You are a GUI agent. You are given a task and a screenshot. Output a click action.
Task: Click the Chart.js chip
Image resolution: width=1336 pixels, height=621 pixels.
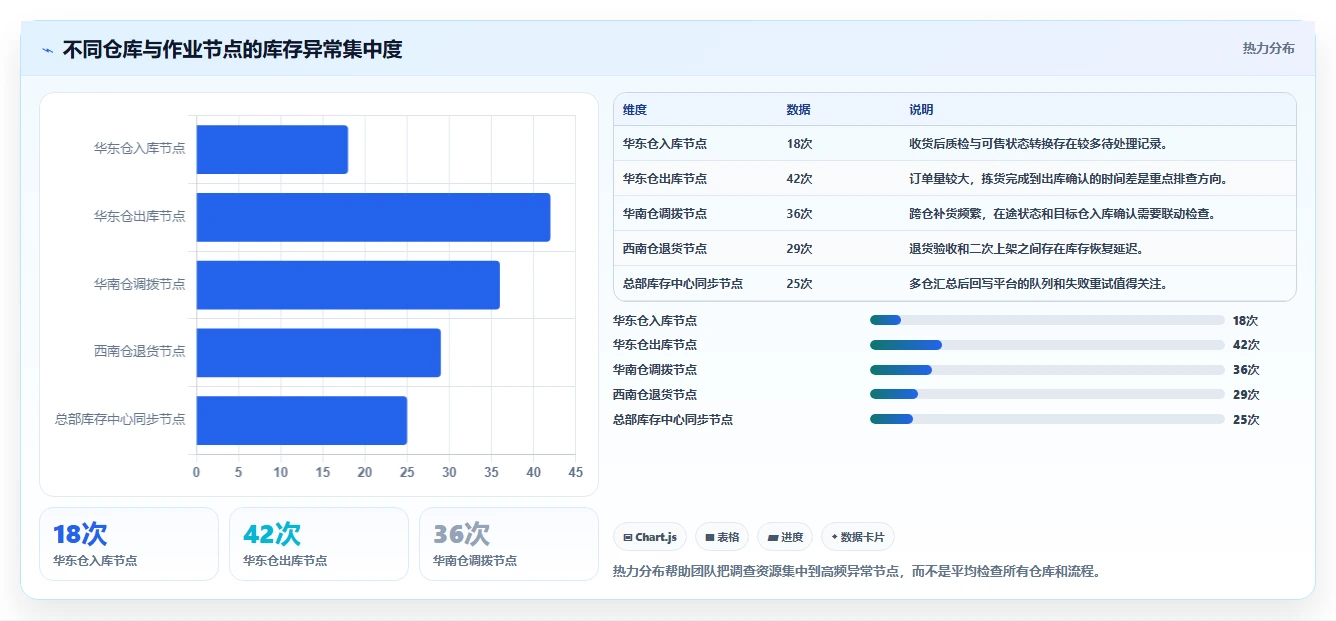(650, 537)
